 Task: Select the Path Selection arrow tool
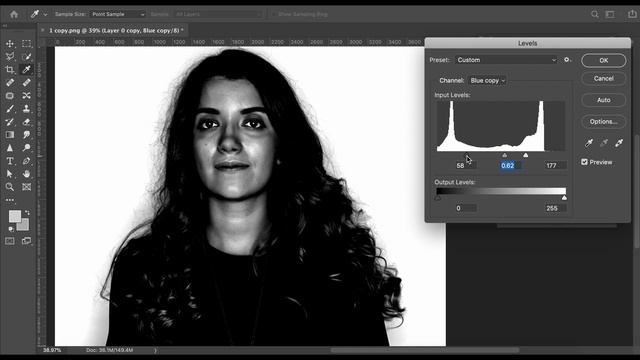pyautogui.click(x=10, y=174)
